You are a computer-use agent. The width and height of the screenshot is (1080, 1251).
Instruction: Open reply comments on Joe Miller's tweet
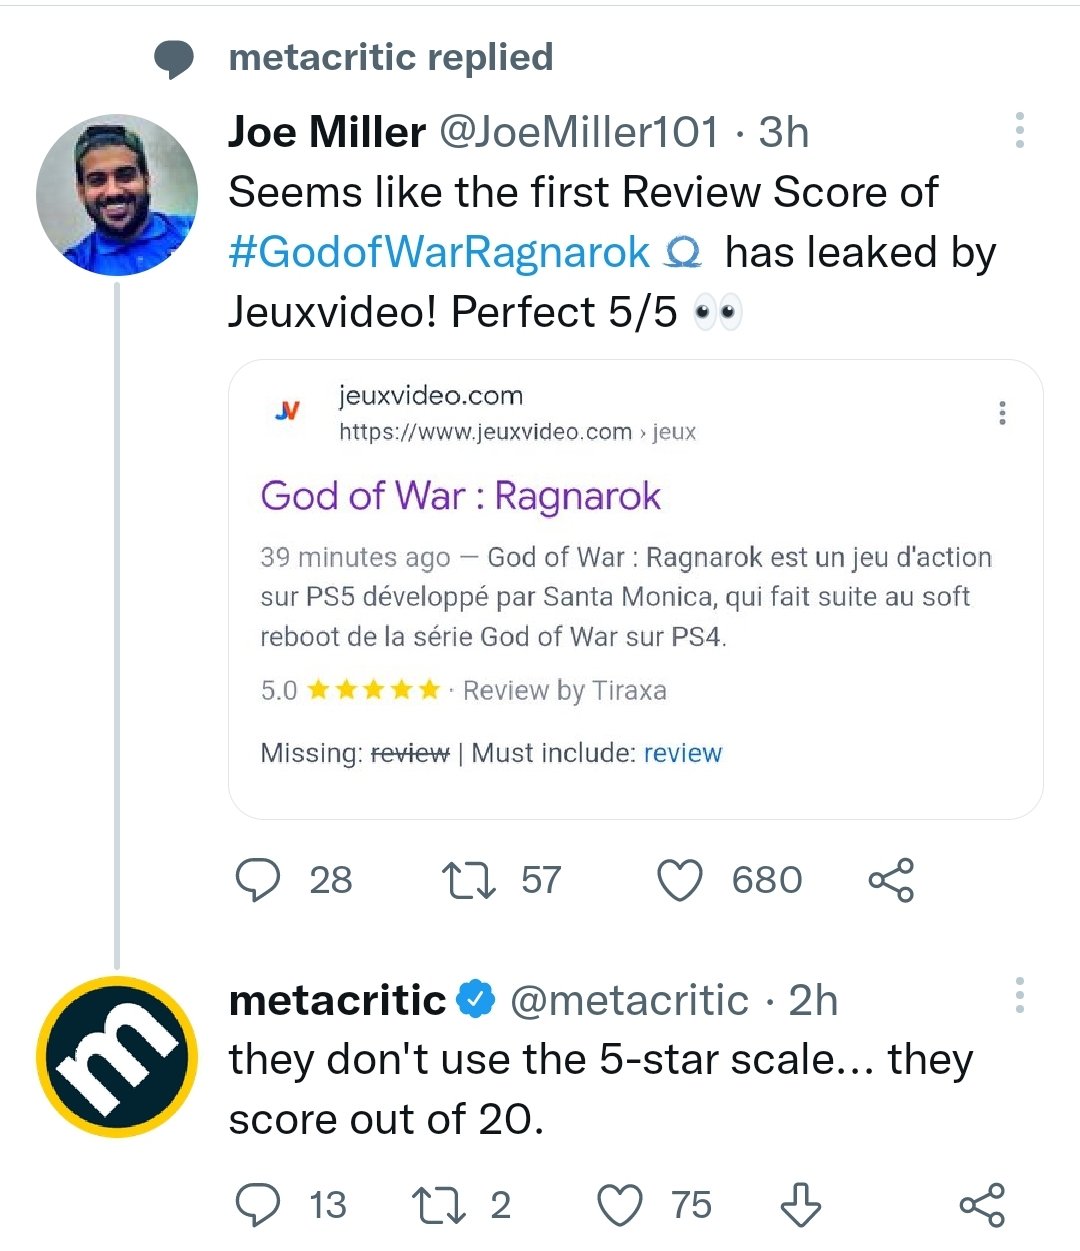(x=257, y=880)
